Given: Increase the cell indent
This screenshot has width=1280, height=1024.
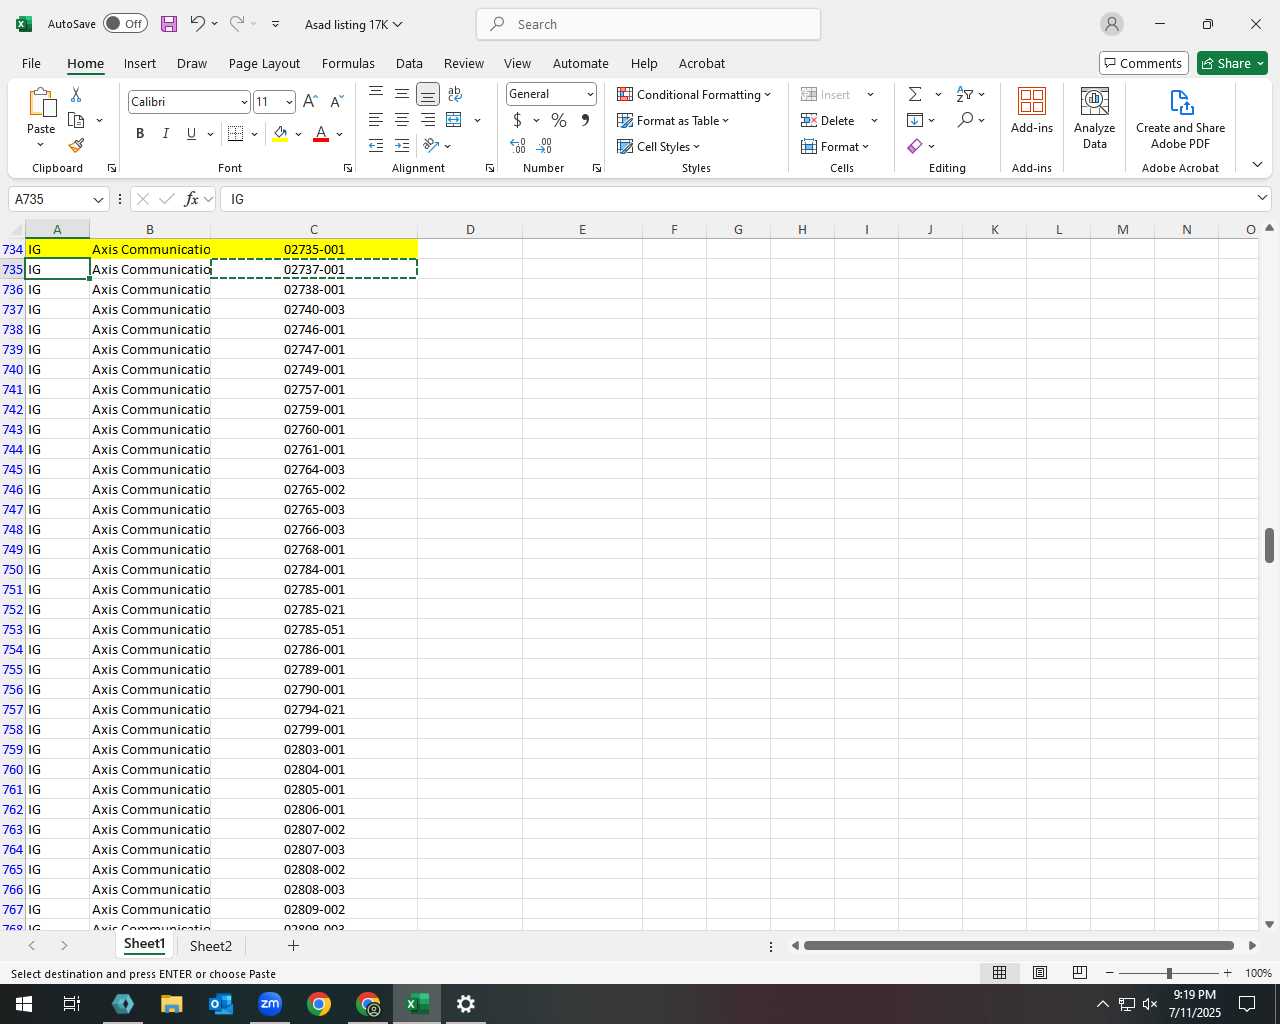Looking at the screenshot, I should [402, 146].
